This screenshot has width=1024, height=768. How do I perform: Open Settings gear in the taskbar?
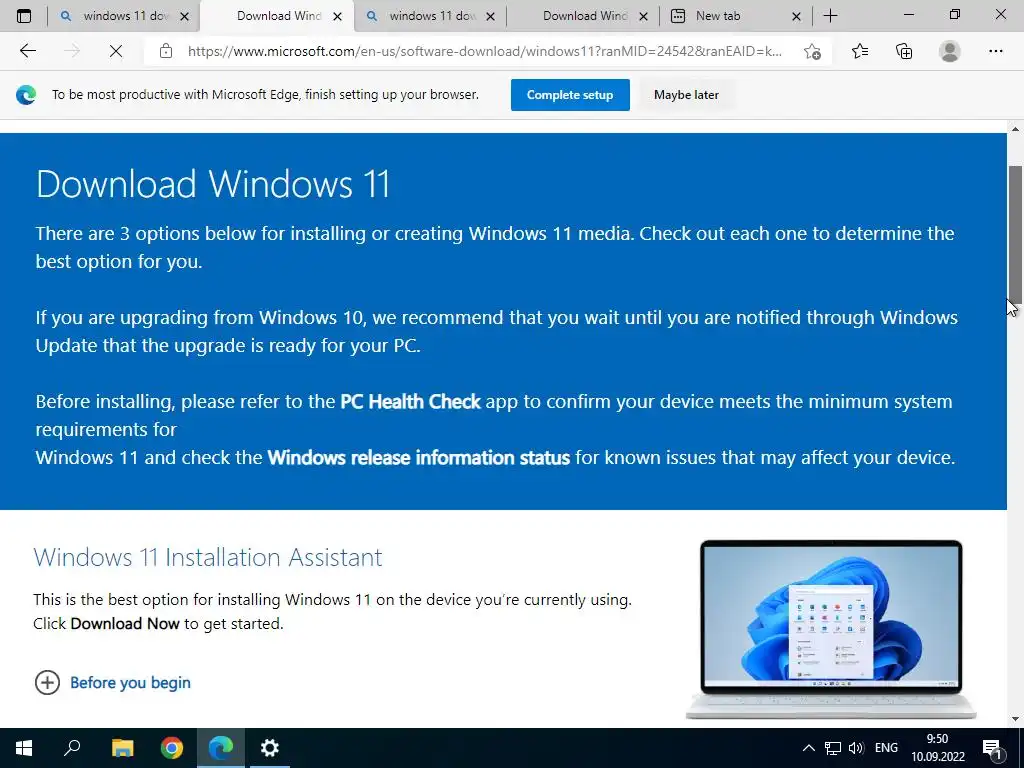270,748
